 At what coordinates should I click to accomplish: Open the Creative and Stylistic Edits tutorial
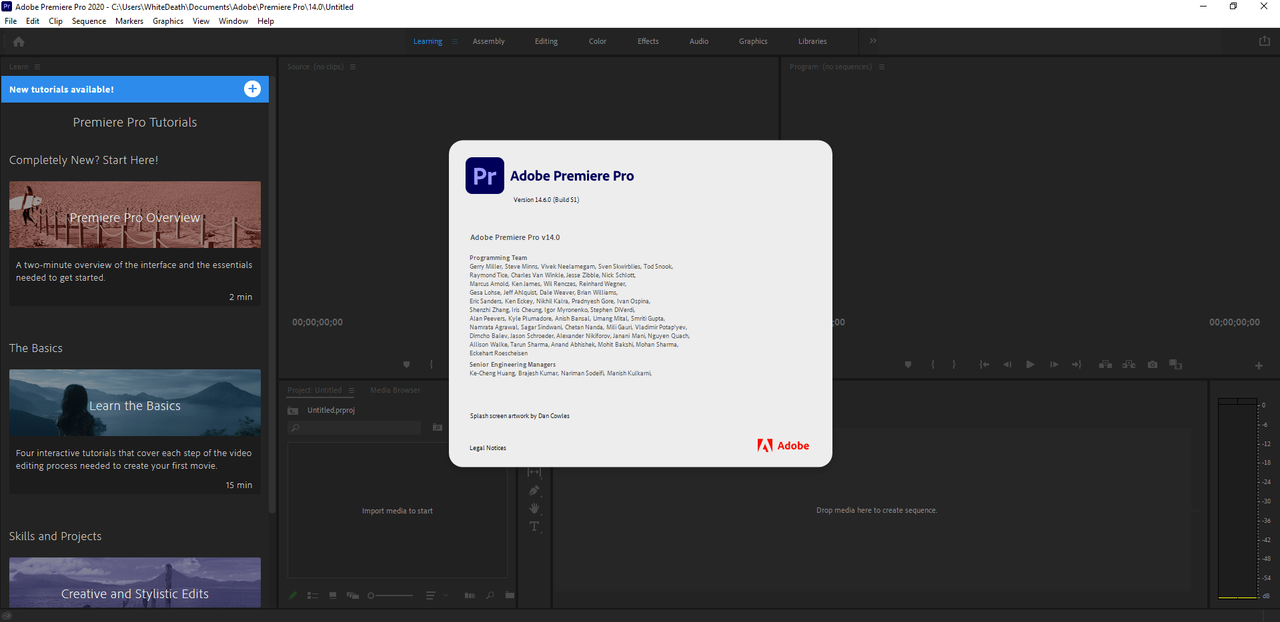pyautogui.click(x=135, y=583)
